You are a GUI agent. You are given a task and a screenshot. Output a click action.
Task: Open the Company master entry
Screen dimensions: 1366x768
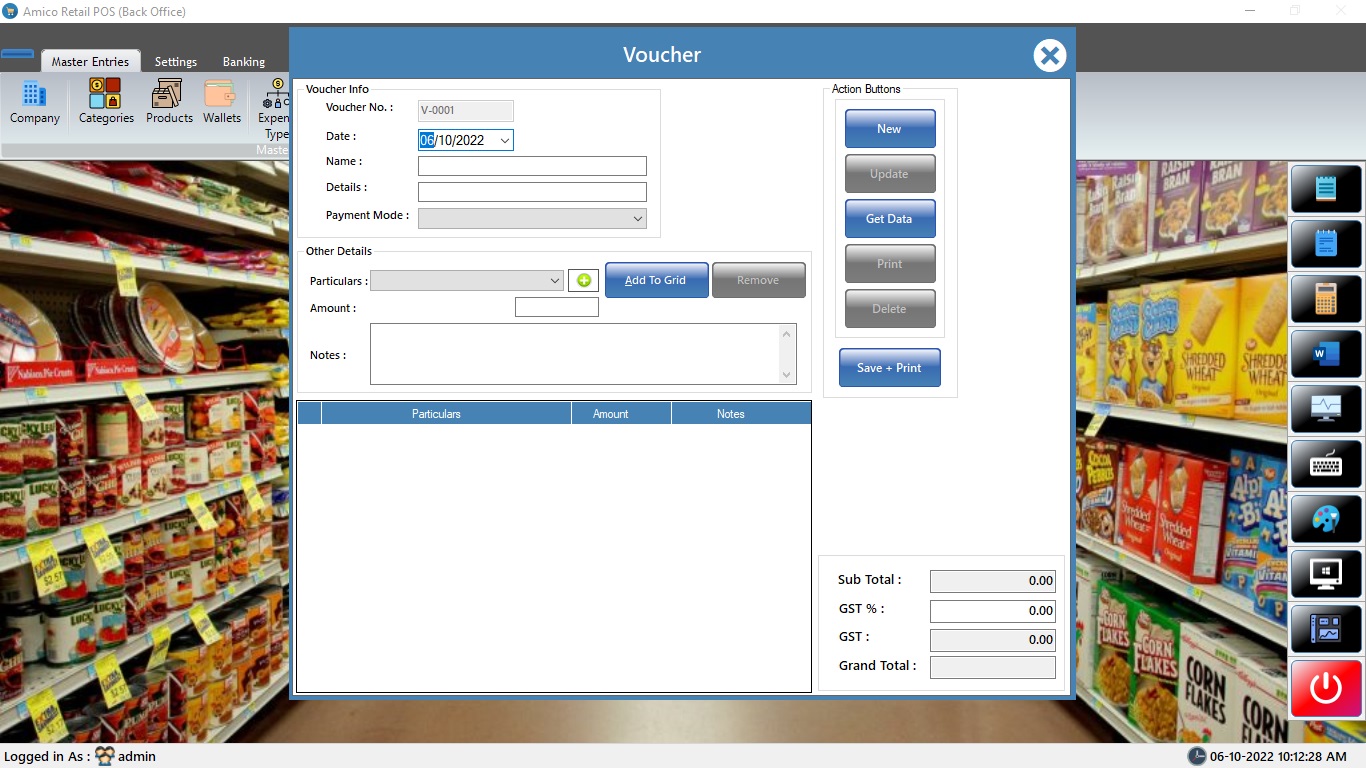click(35, 103)
